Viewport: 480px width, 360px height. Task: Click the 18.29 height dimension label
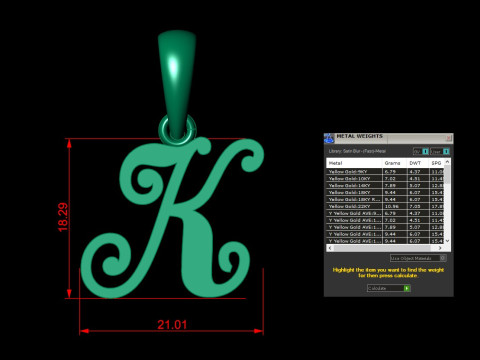point(63,217)
